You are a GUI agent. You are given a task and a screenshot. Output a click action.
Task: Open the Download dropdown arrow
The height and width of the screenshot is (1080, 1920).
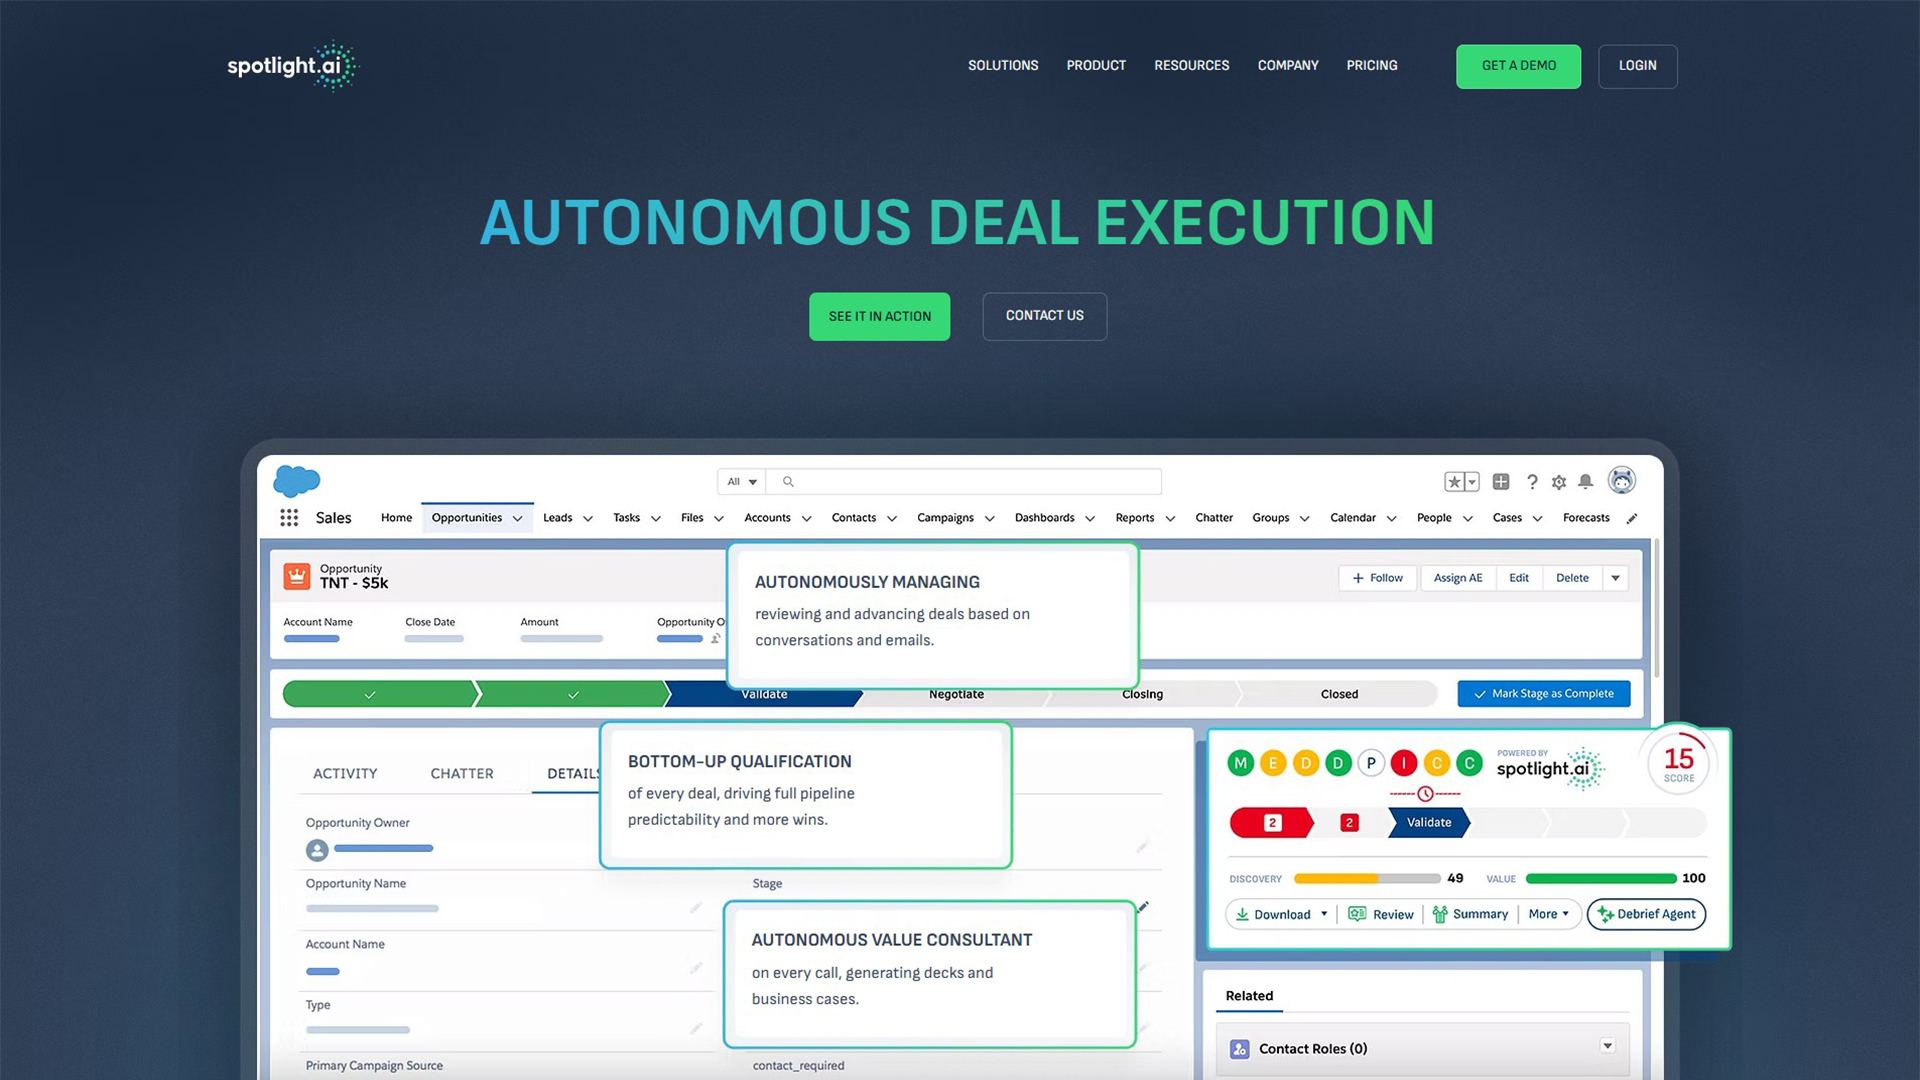tap(1324, 914)
